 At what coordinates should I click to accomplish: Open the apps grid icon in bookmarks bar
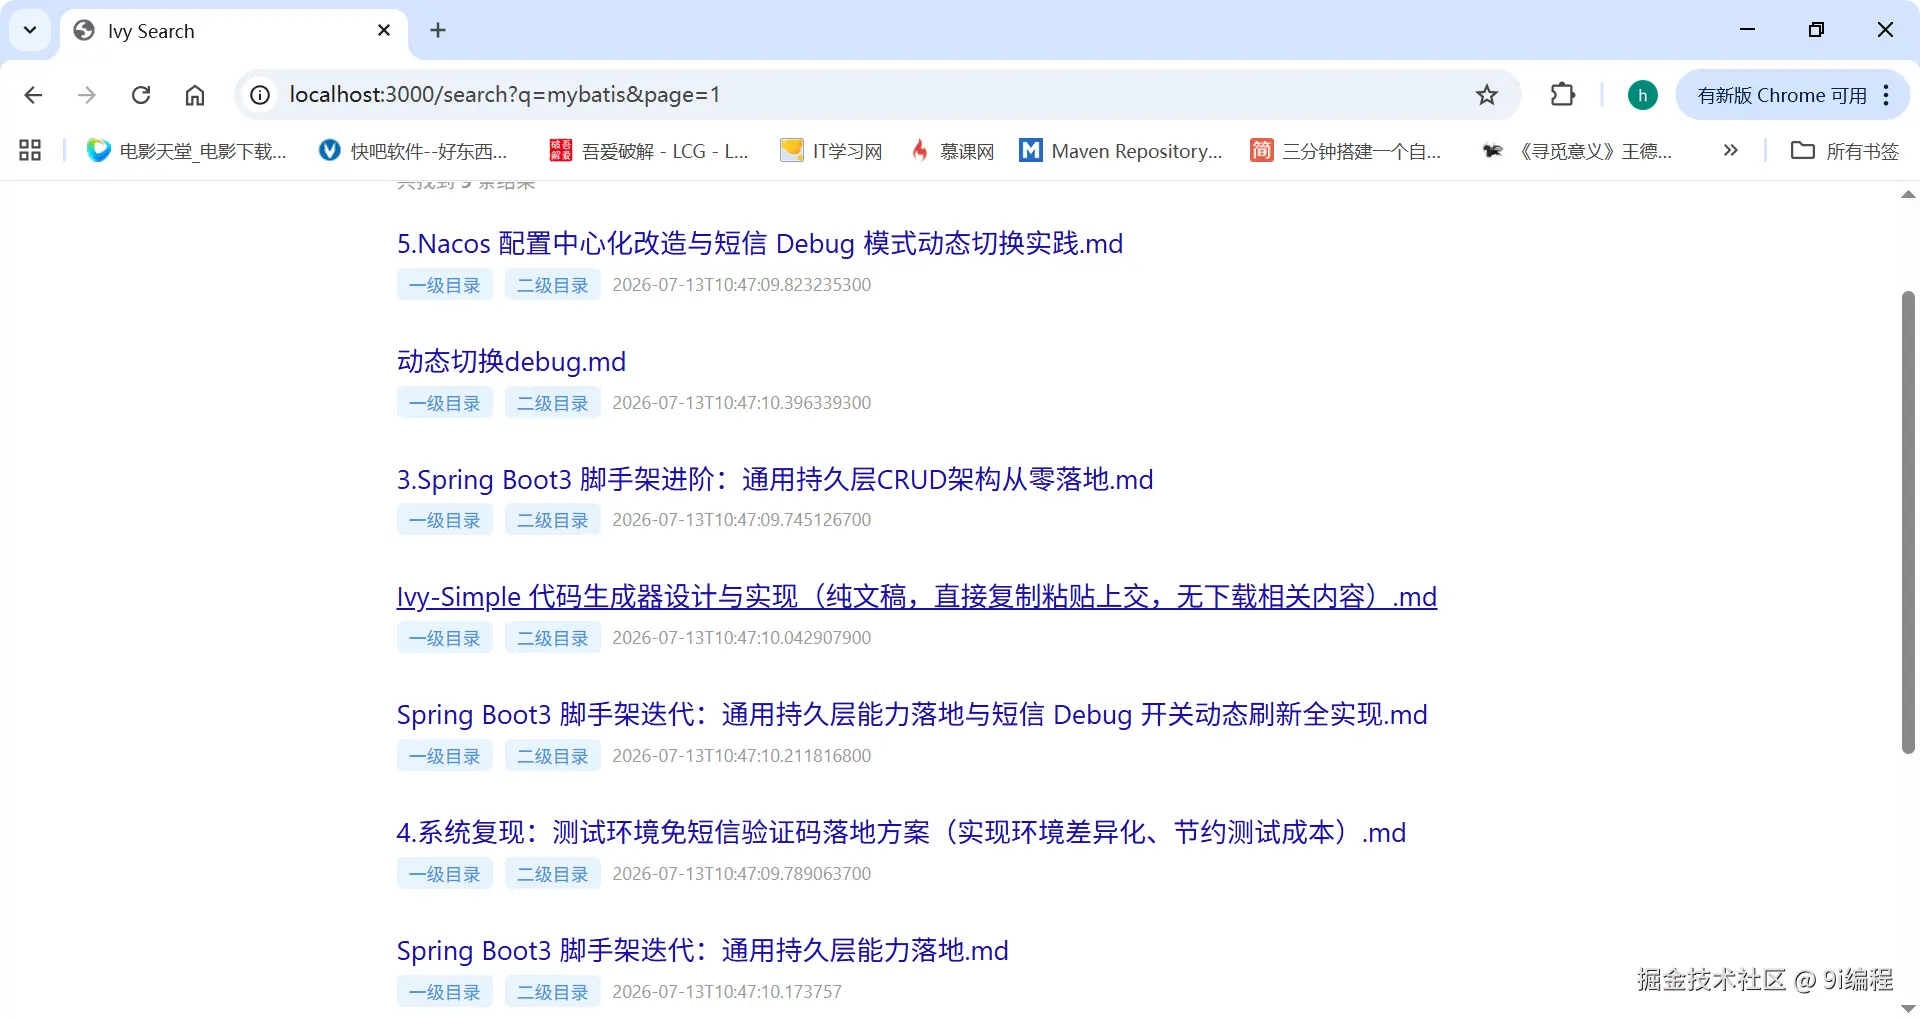click(30, 151)
